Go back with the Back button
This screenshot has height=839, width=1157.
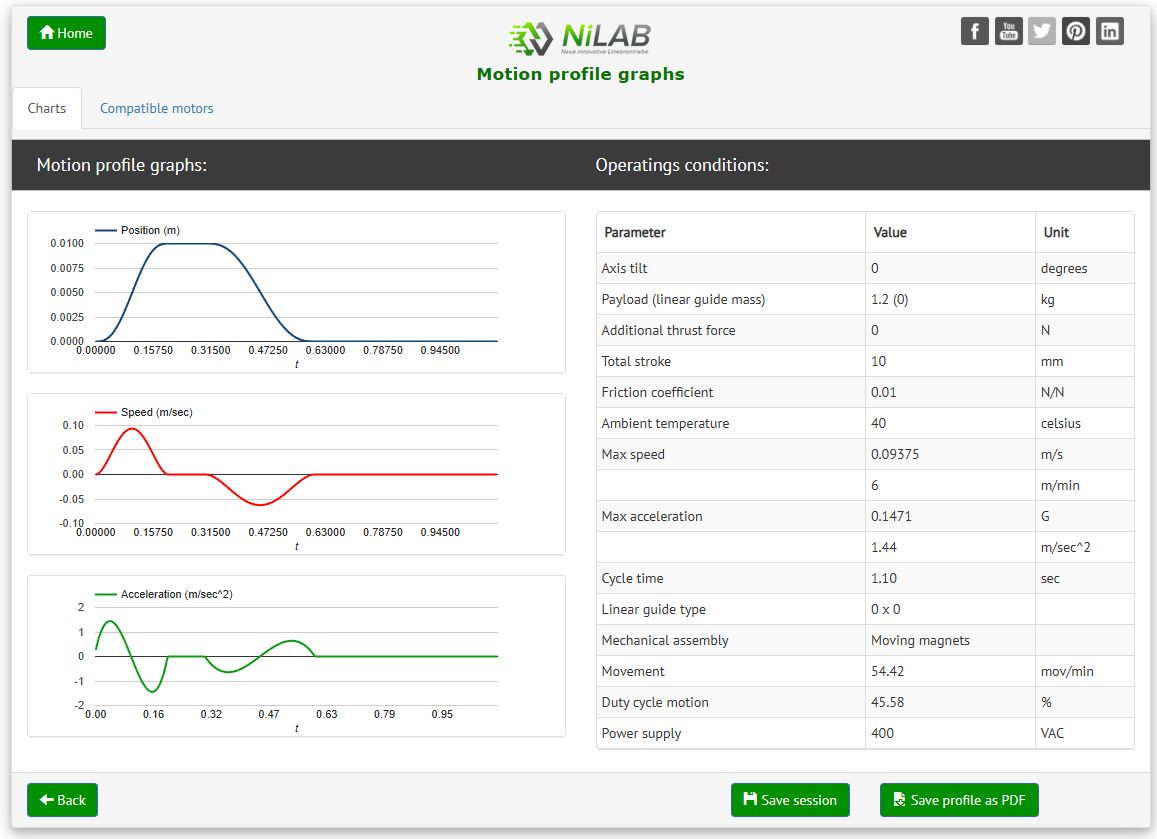(62, 800)
